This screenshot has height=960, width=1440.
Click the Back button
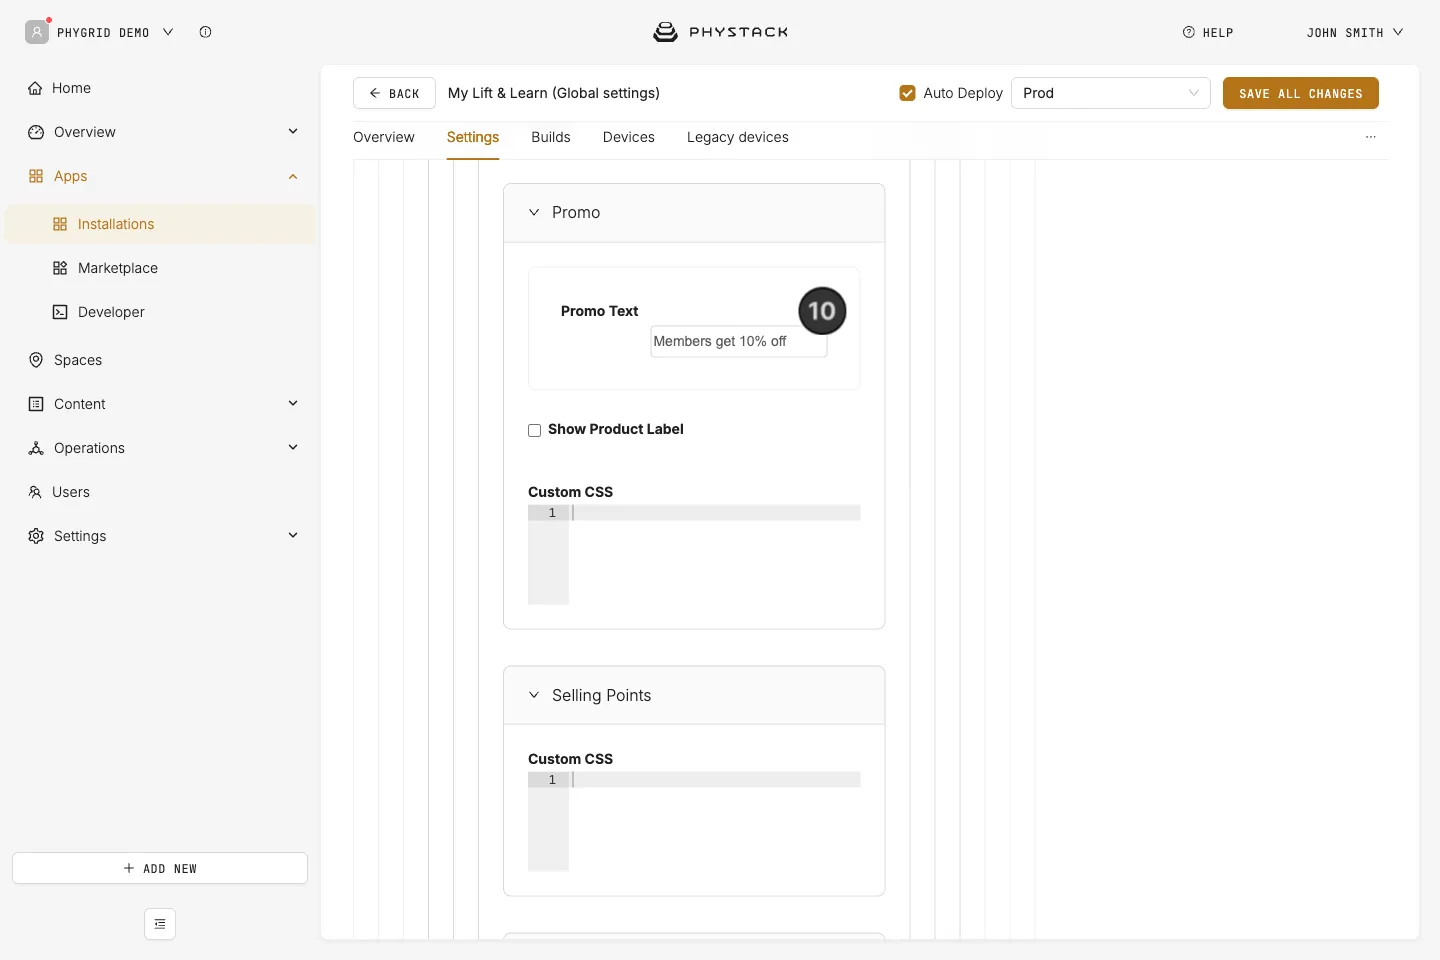pos(394,93)
